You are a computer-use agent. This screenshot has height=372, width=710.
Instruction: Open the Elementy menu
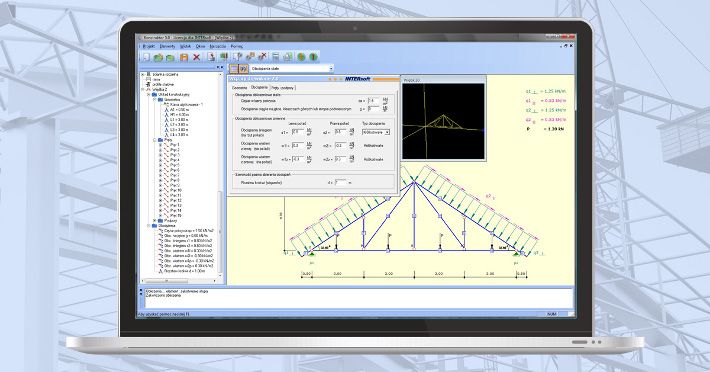coord(167,46)
